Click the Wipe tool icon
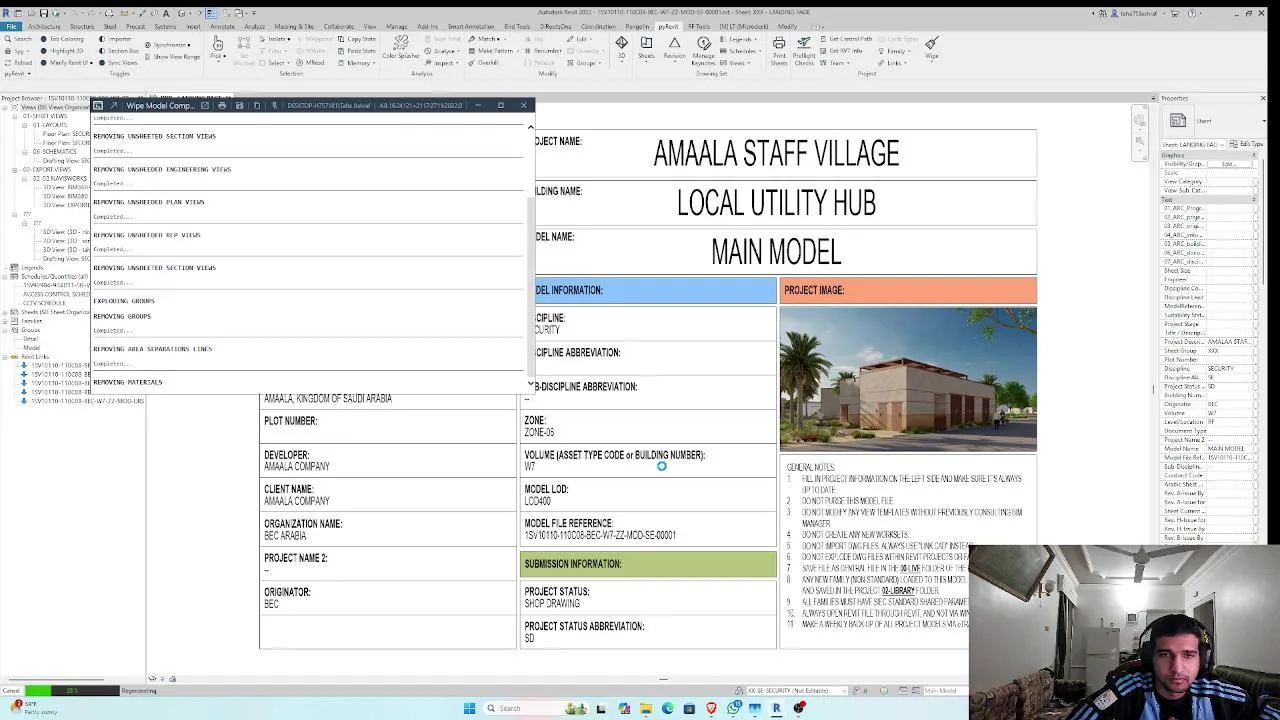This screenshot has width=1280, height=720. click(932, 47)
